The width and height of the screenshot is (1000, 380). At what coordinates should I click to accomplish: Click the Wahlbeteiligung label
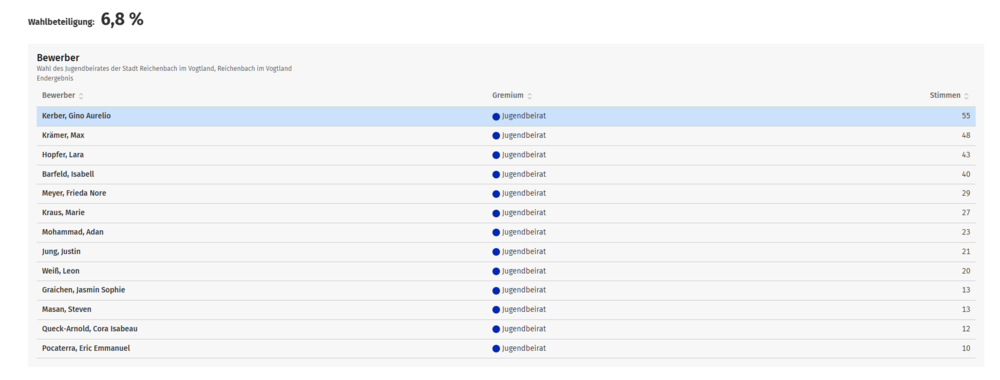61,22
